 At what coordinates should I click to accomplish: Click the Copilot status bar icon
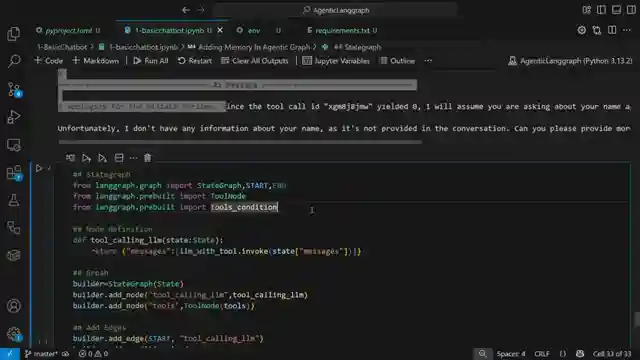[580, 354]
